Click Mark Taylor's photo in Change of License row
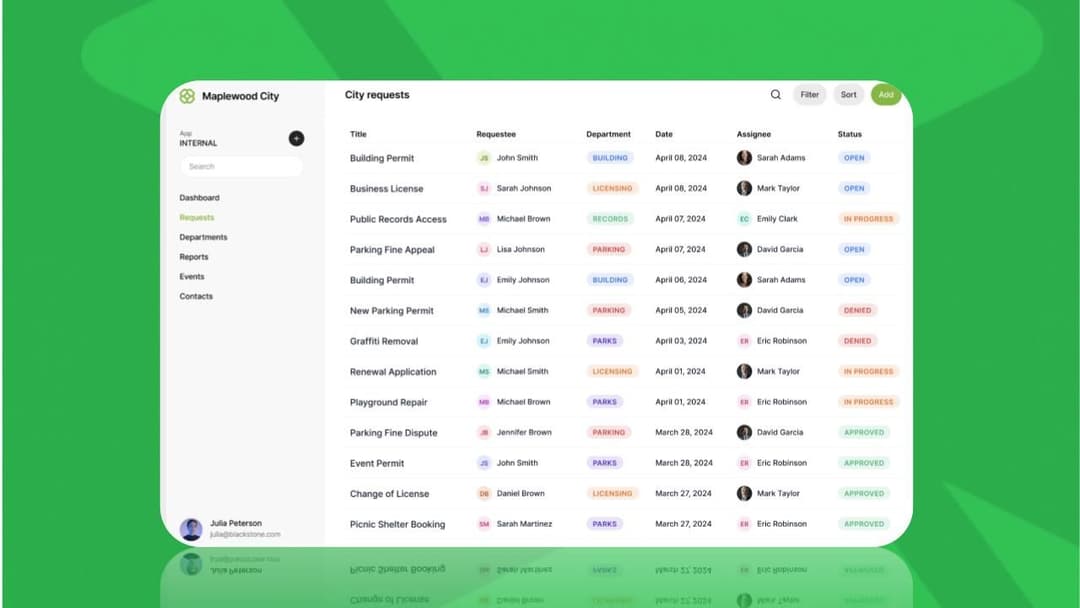Viewport: 1080px width, 608px height. point(744,493)
